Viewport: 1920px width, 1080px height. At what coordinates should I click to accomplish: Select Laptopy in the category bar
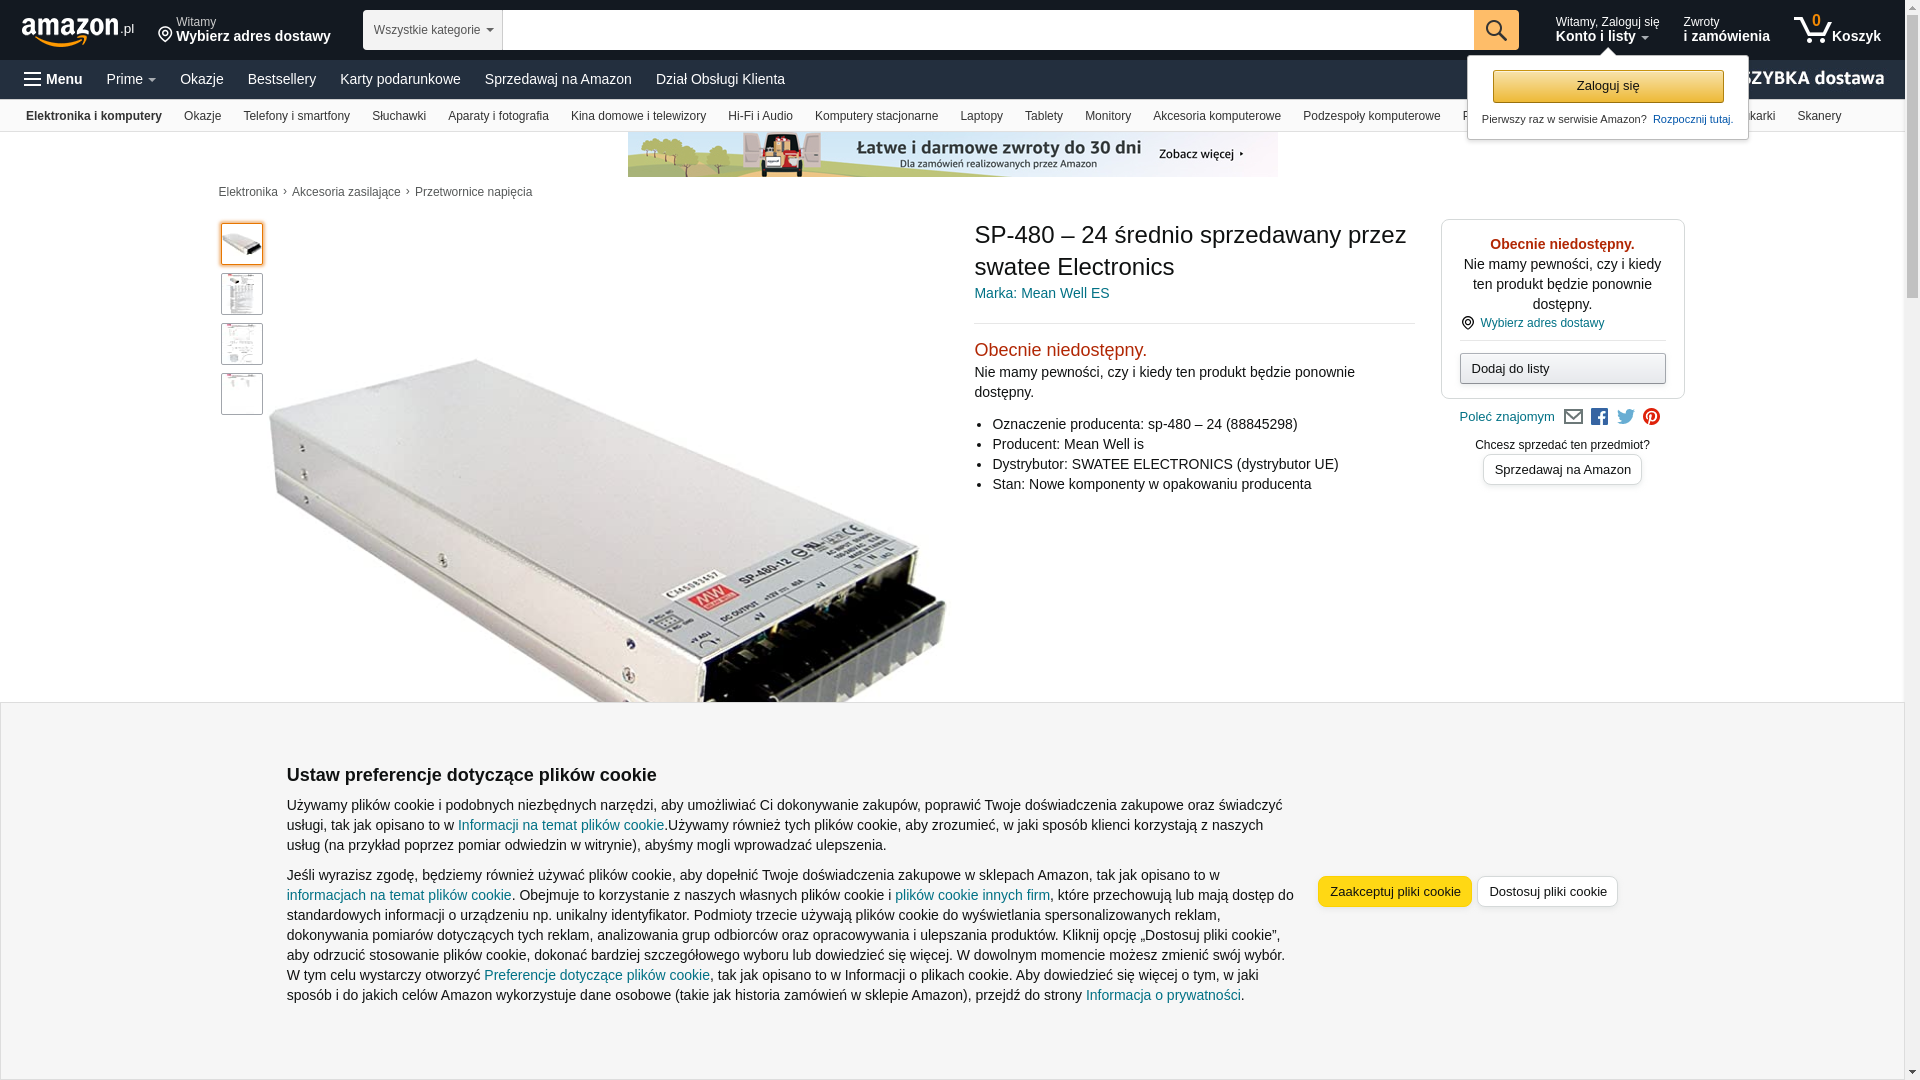tap(981, 116)
